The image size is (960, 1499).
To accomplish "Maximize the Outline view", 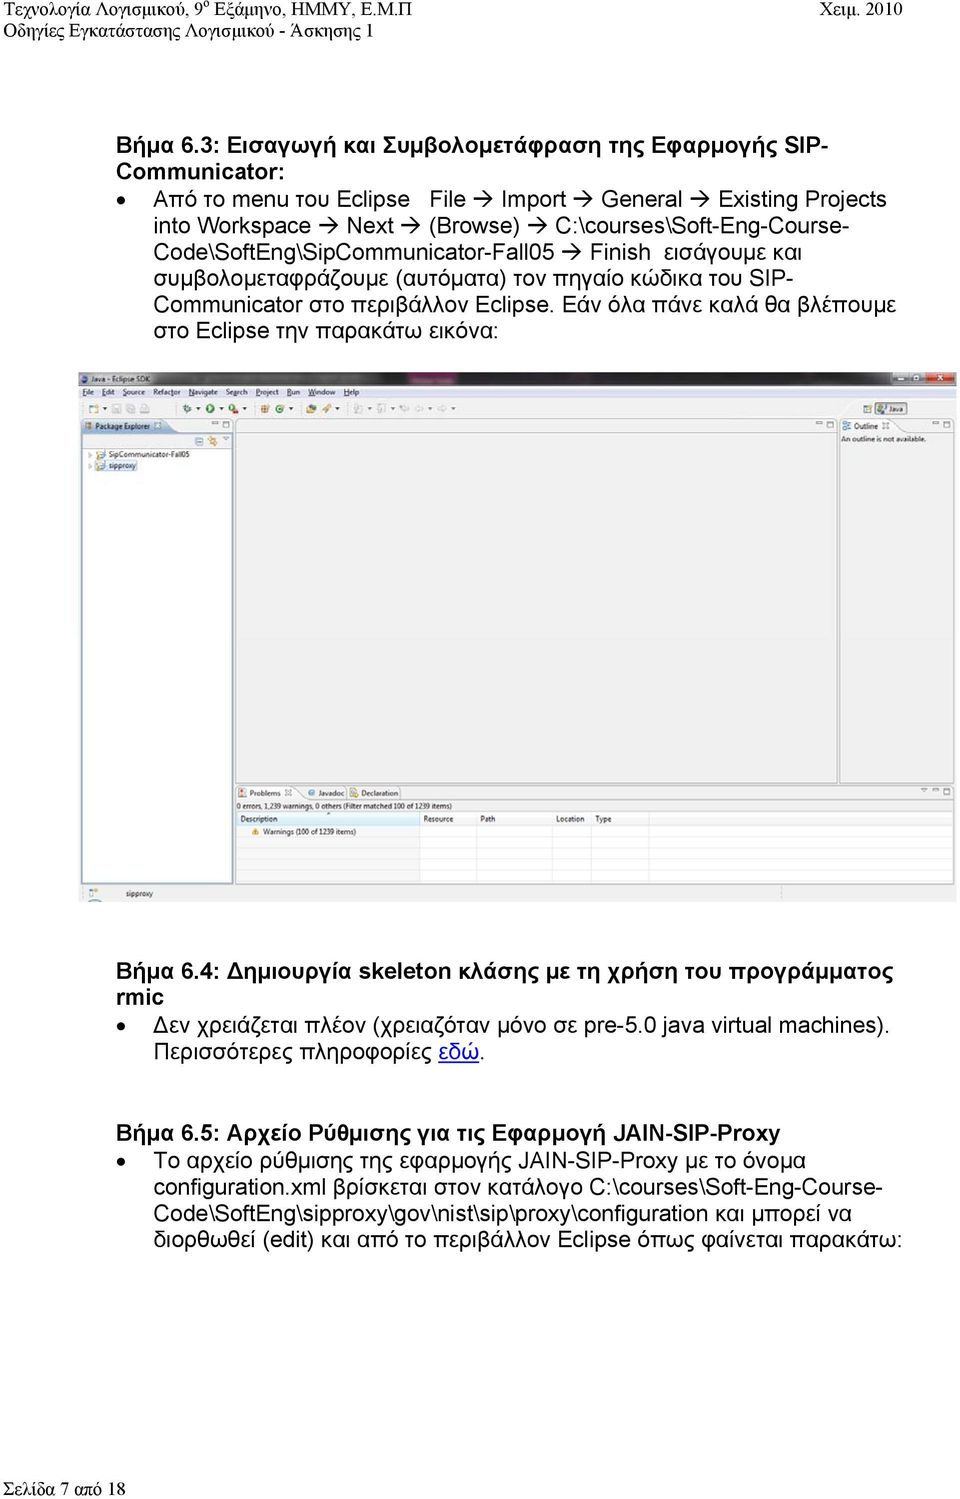I will (x=947, y=425).
